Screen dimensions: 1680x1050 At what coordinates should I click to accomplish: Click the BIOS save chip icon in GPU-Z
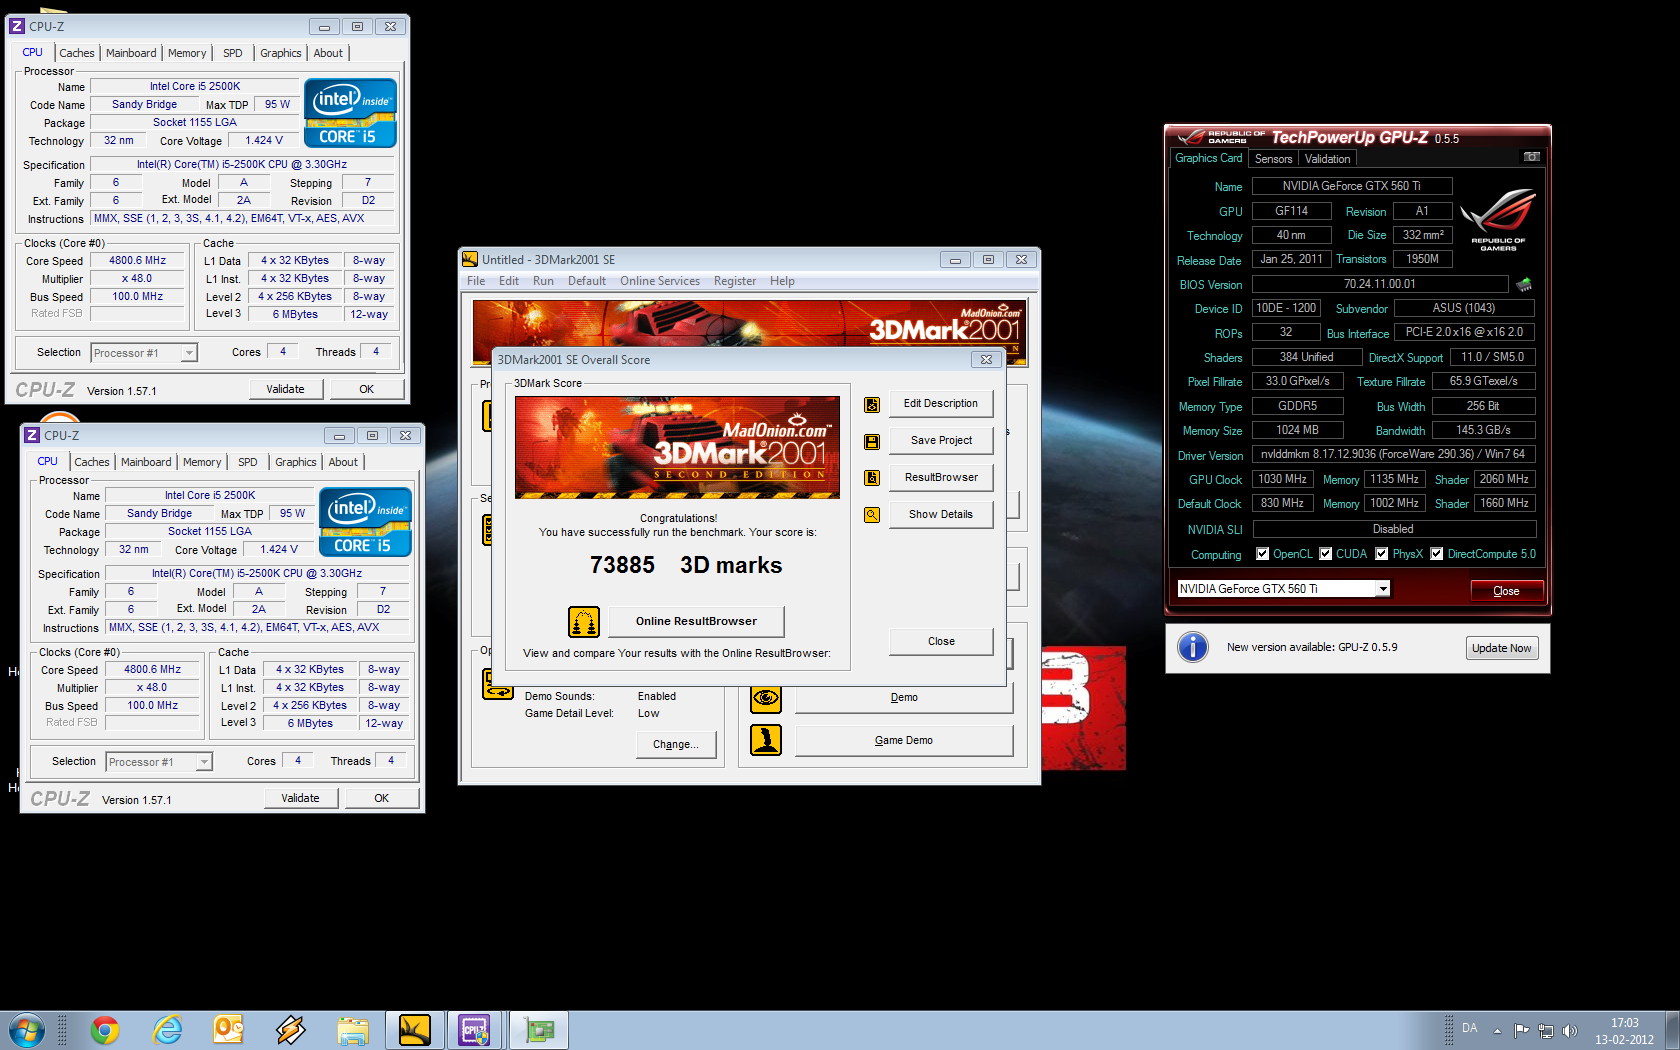pyautogui.click(x=1525, y=284)
